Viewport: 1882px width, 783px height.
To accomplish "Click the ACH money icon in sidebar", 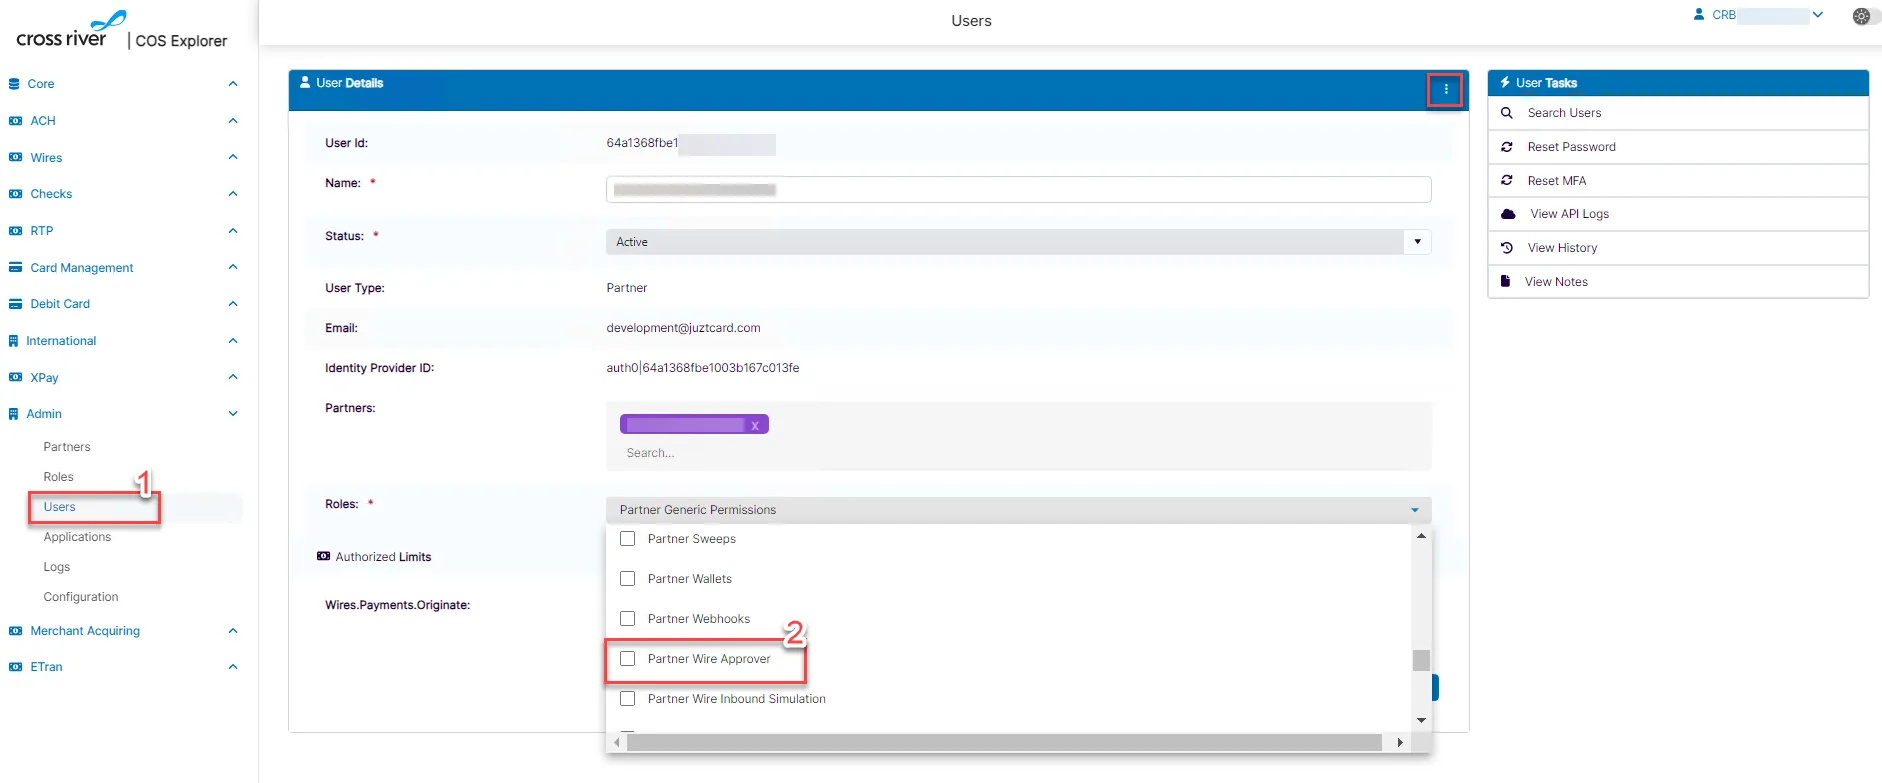I will (x=15, y=121).
